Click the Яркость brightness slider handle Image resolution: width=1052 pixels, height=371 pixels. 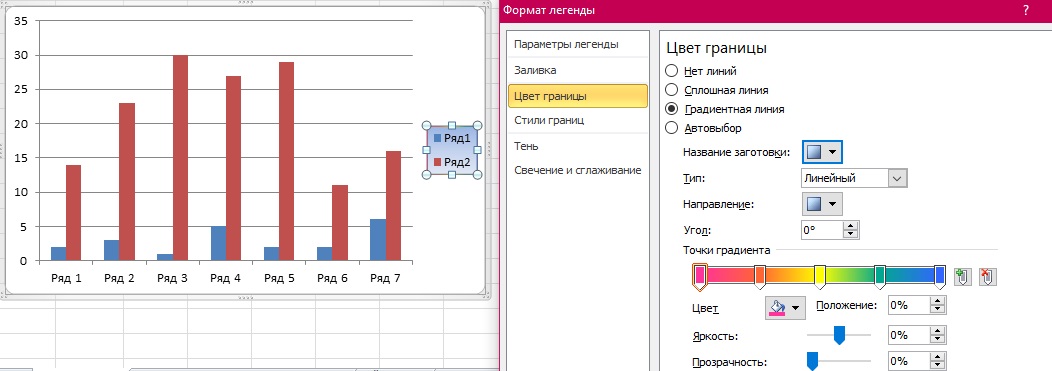coord(839,335)
